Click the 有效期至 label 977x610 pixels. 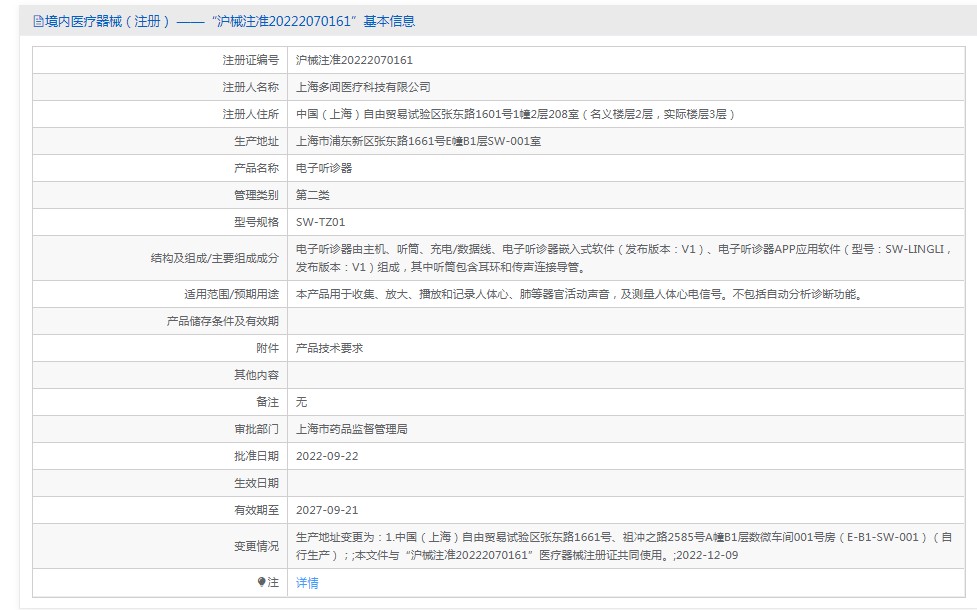tap(256, 510)
